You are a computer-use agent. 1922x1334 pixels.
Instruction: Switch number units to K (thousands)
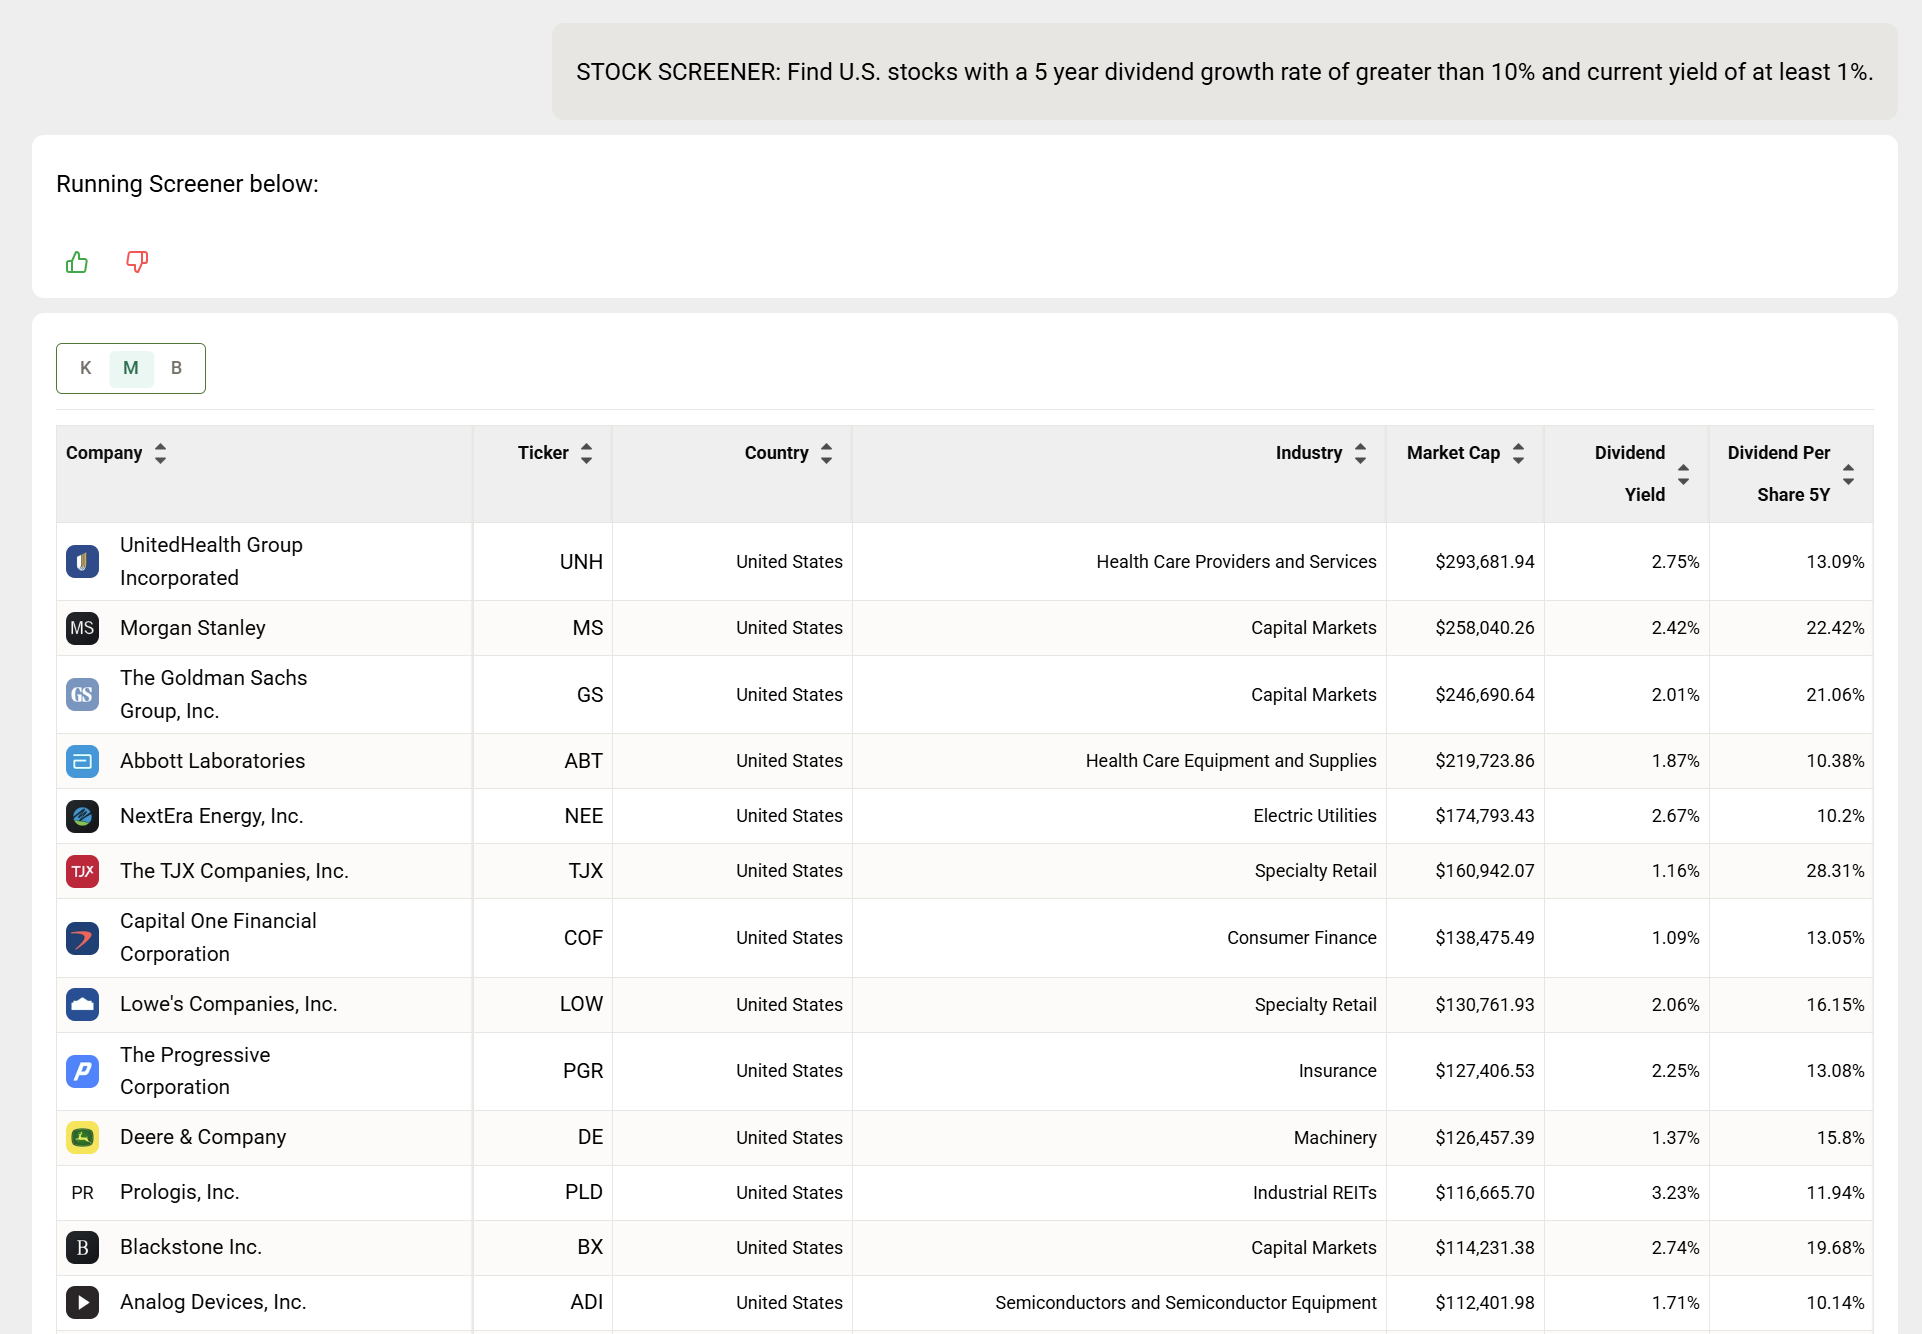point(86,368)
